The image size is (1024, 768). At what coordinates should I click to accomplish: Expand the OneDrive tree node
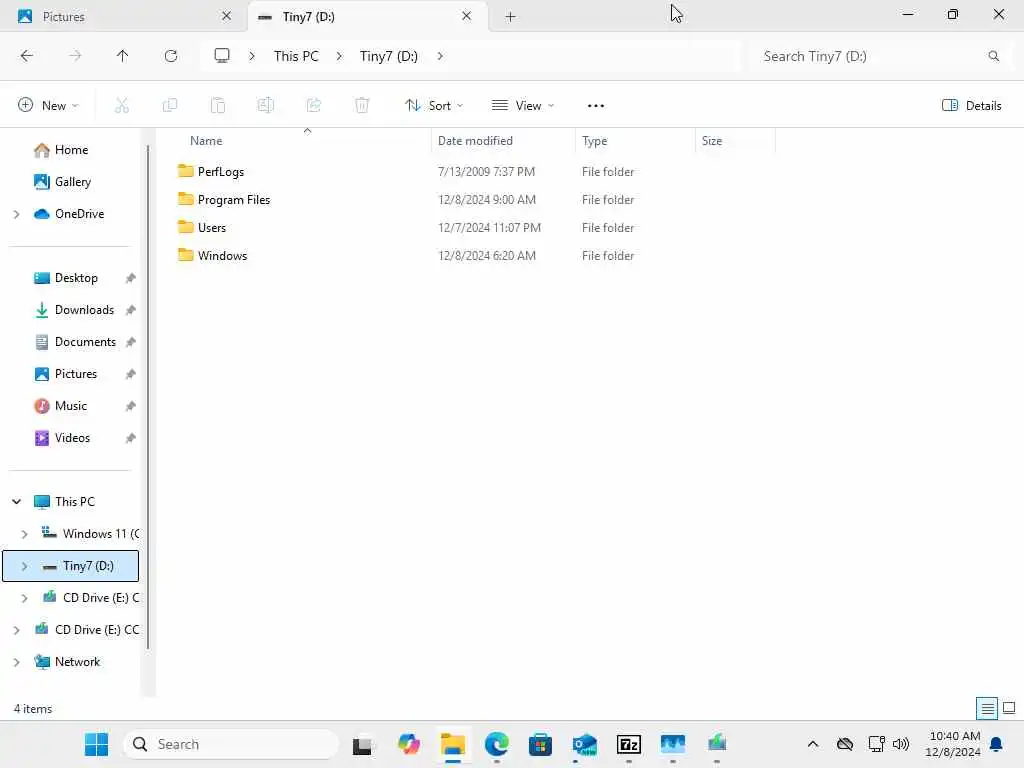(x=16, y=214)
